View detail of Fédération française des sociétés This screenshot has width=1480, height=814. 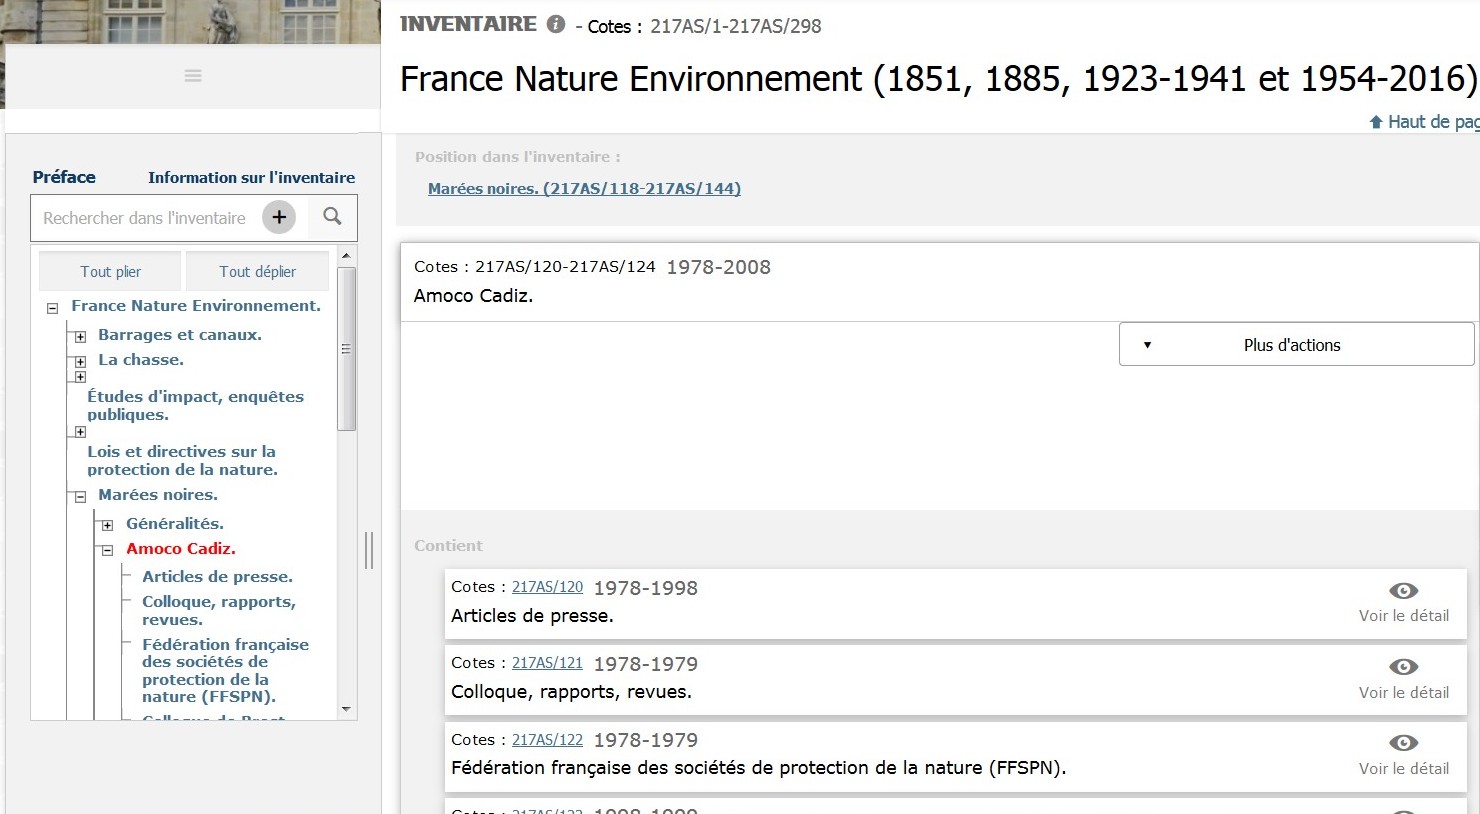(1403, 754)
